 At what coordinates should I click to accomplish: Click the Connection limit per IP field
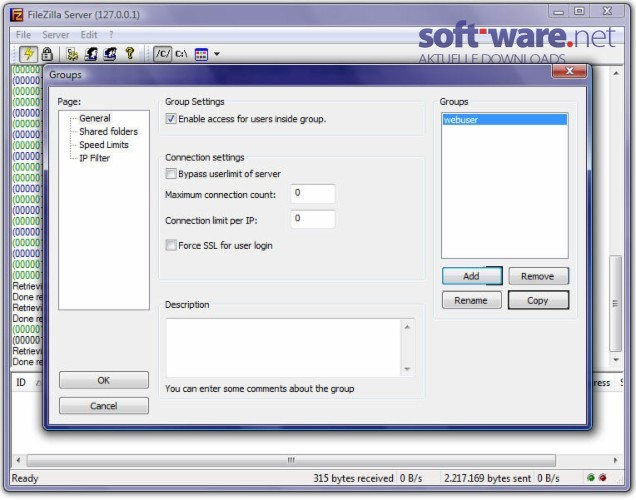point(313,219)
